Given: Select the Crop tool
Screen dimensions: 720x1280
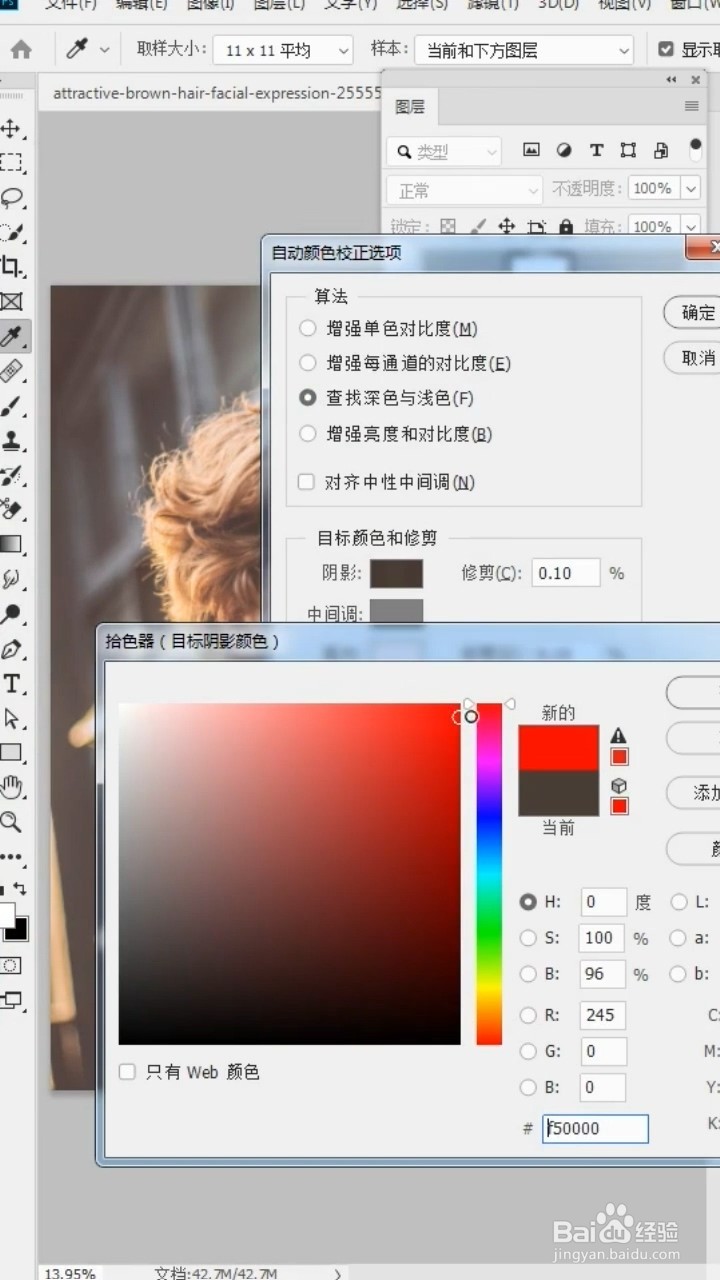Looking at the screenshot, I should [x=12, y=266].
